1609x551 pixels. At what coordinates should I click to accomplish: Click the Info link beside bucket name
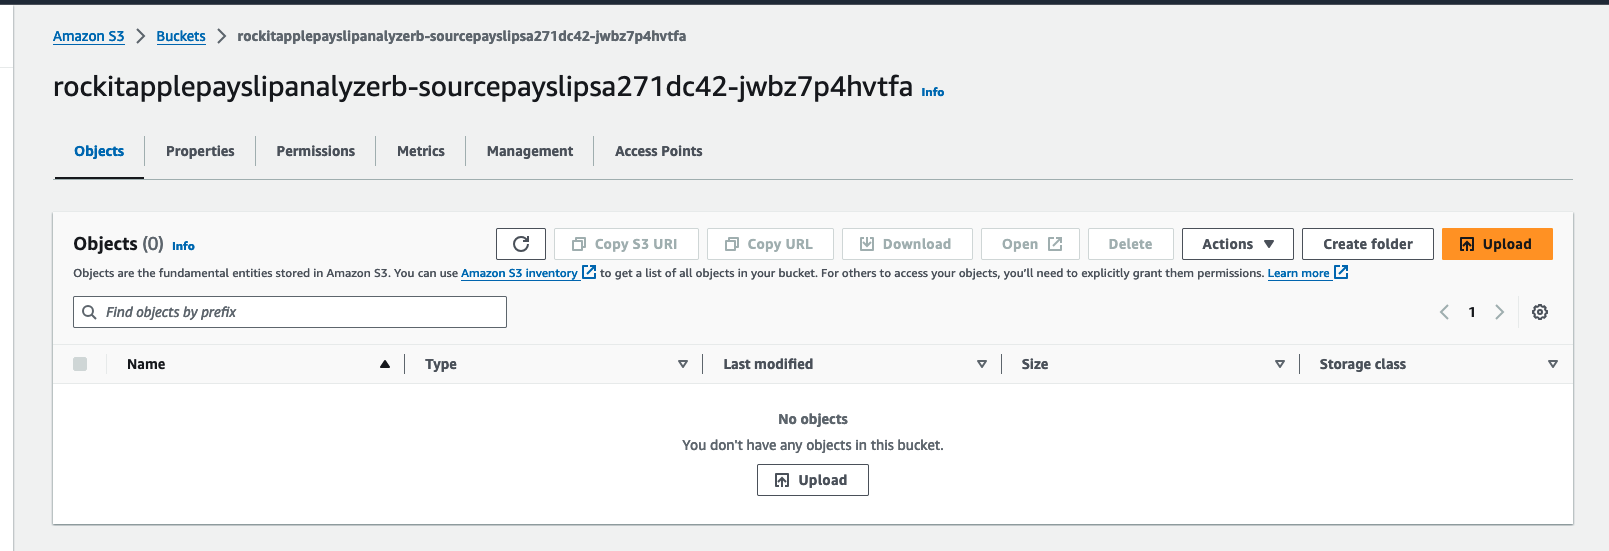[x=933, y=92]
